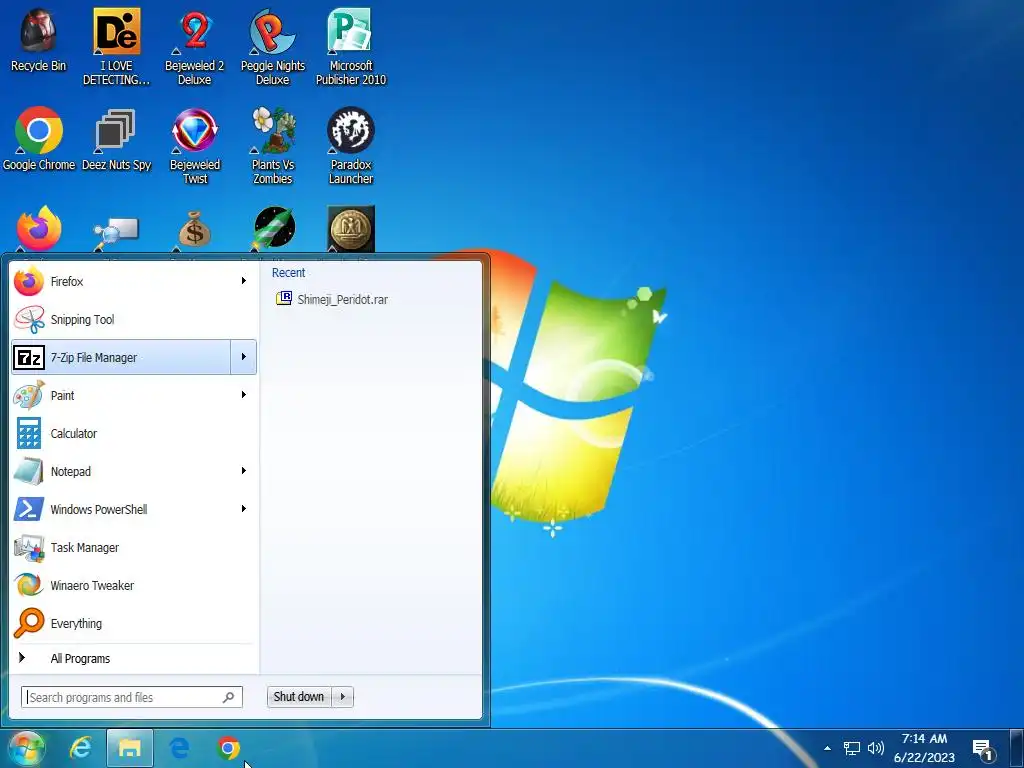The height and width of the screenshot is (768, 1024).
Task: Open Google Chrome from taskbar
Action: click(229, 748)
